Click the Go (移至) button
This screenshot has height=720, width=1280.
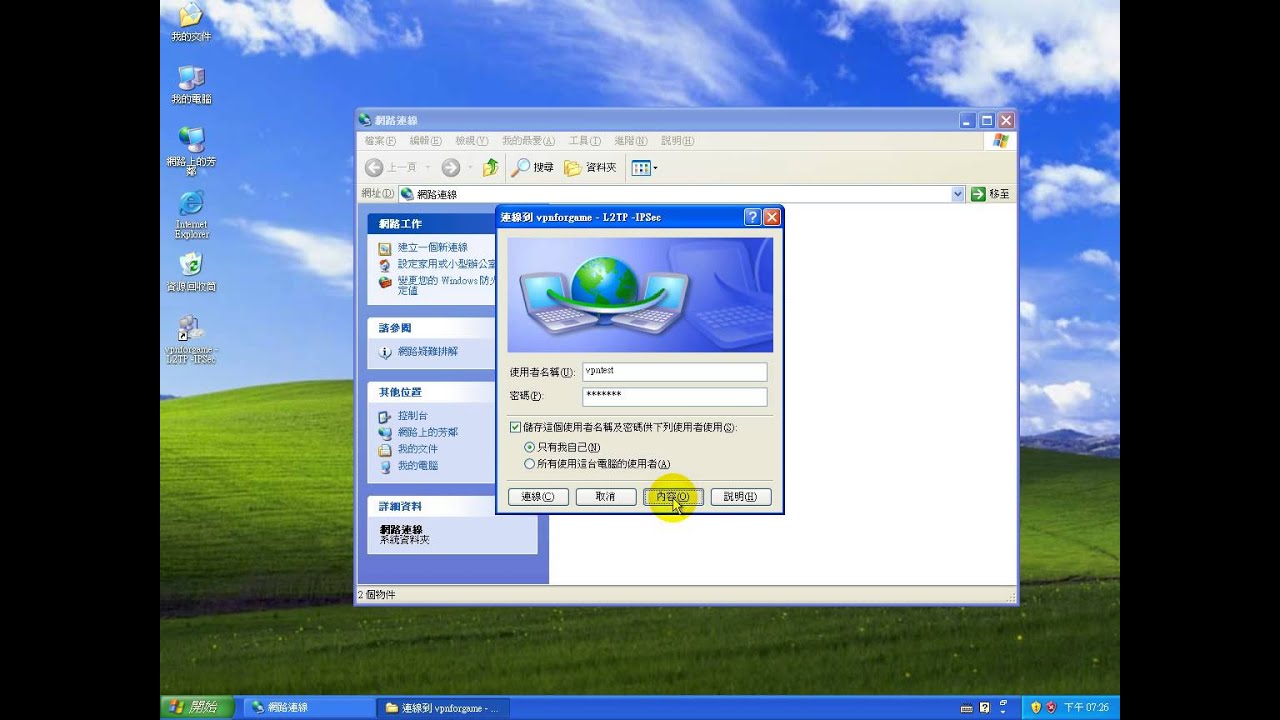point(990,194)
